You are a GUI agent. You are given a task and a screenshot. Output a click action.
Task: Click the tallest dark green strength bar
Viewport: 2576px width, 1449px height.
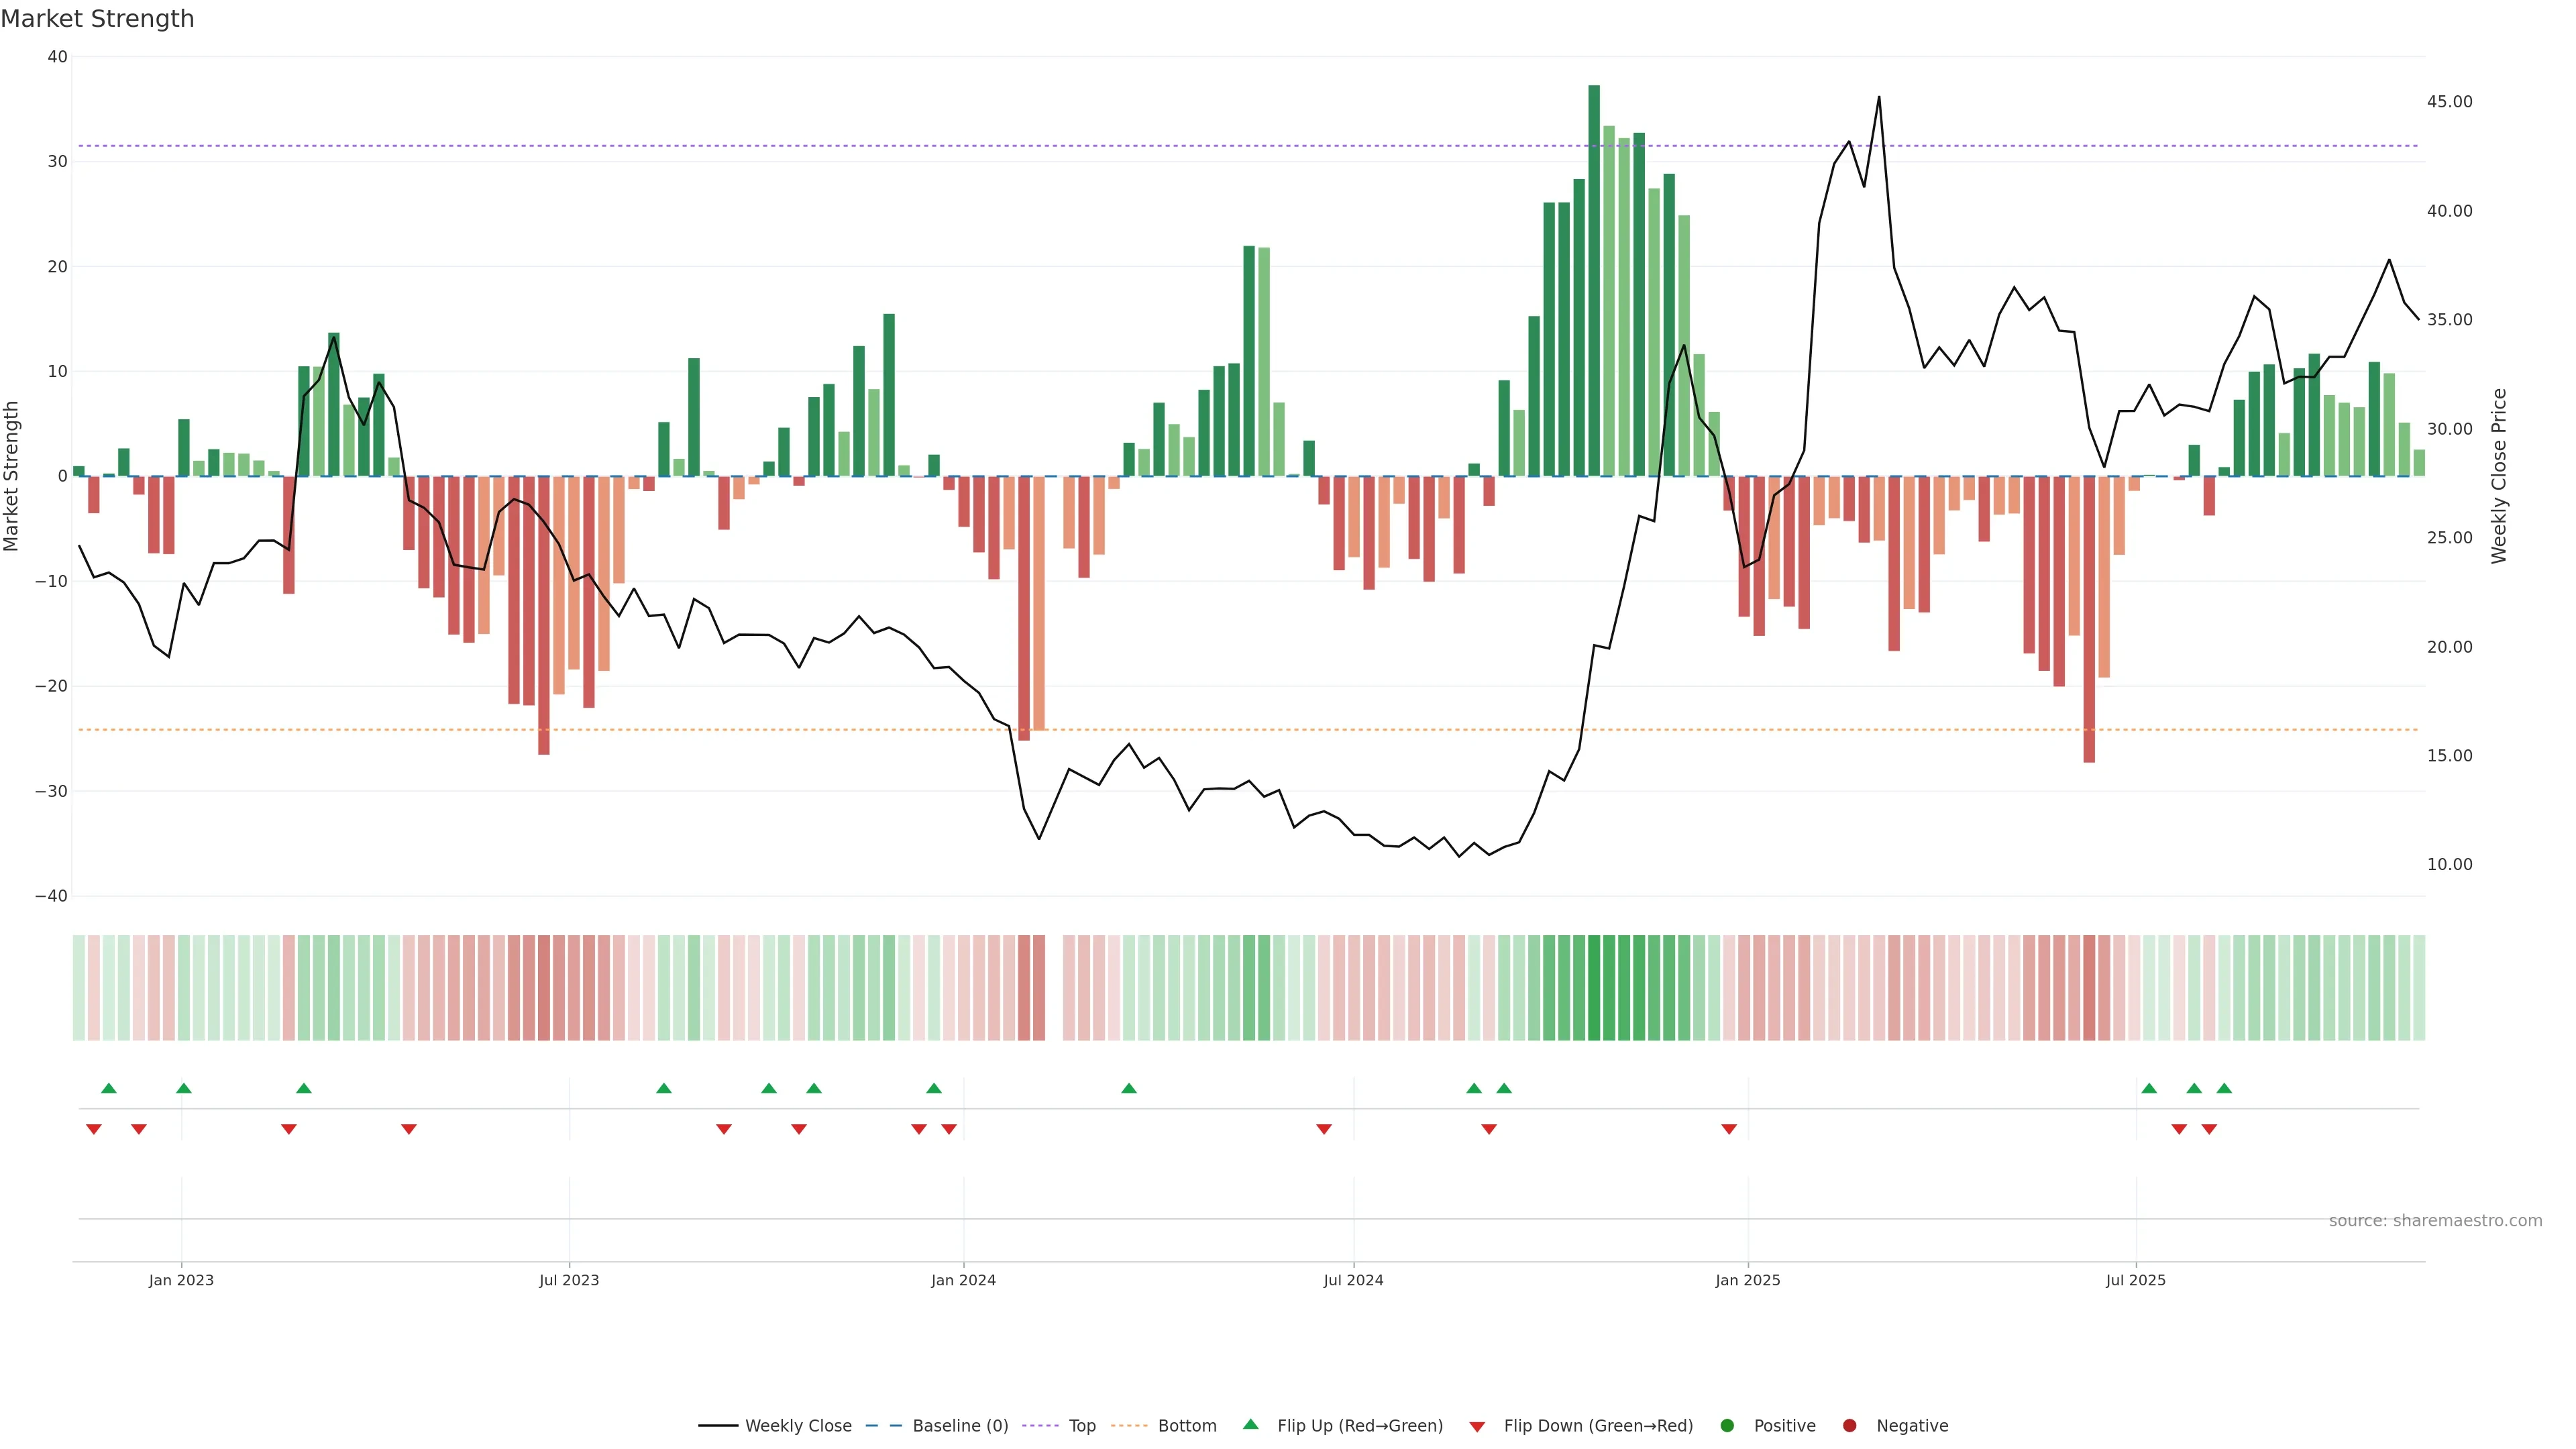pyautogui.click(x=1594, y=280)
